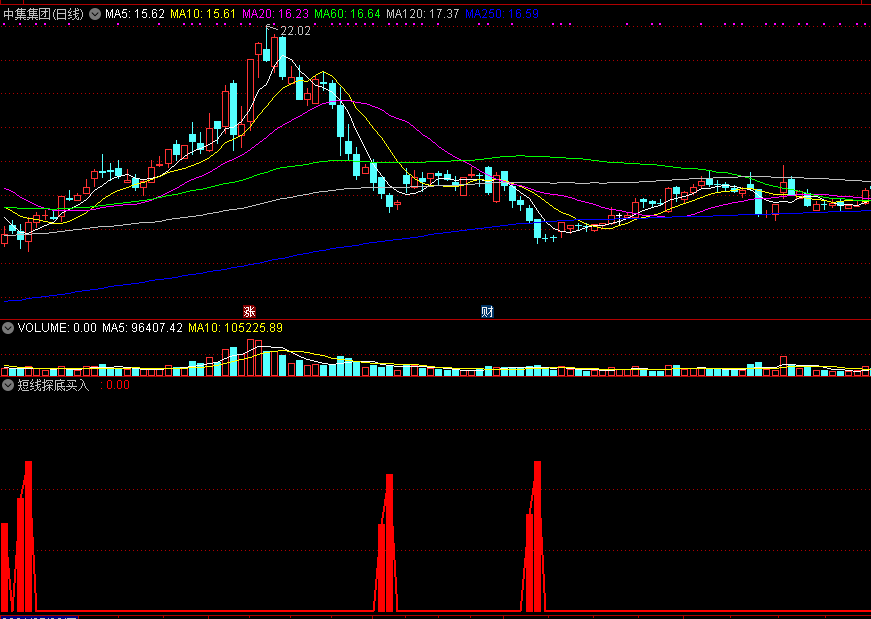The image size is (871, 619).
Task: Click the volume MA5: 96407.42 value
Action: tap(142, 328)
